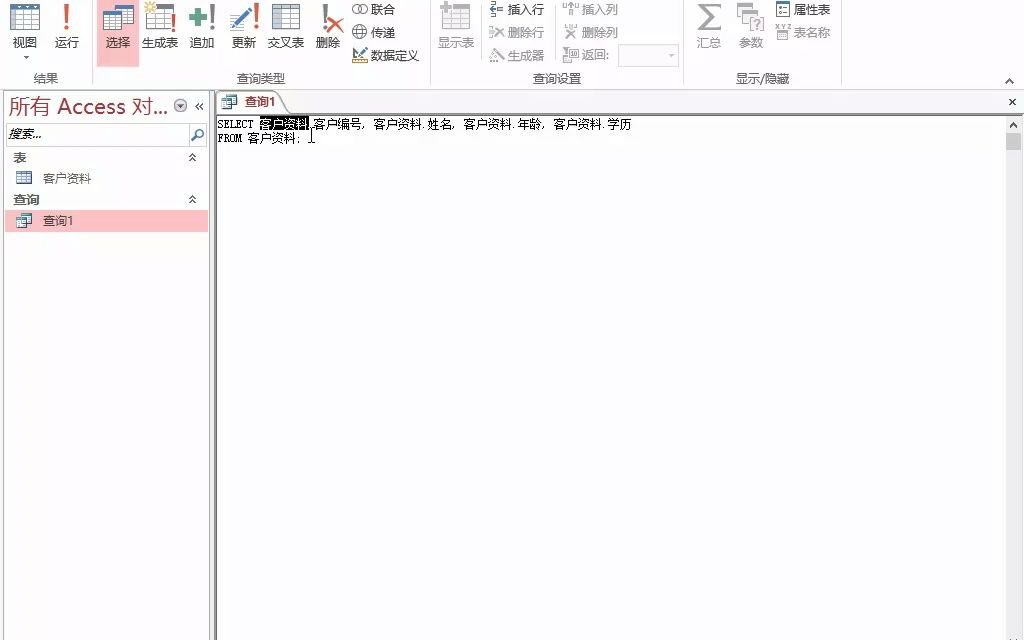
Task: Open the navigation pane category dropdown
Action: (x=181, y=106)
